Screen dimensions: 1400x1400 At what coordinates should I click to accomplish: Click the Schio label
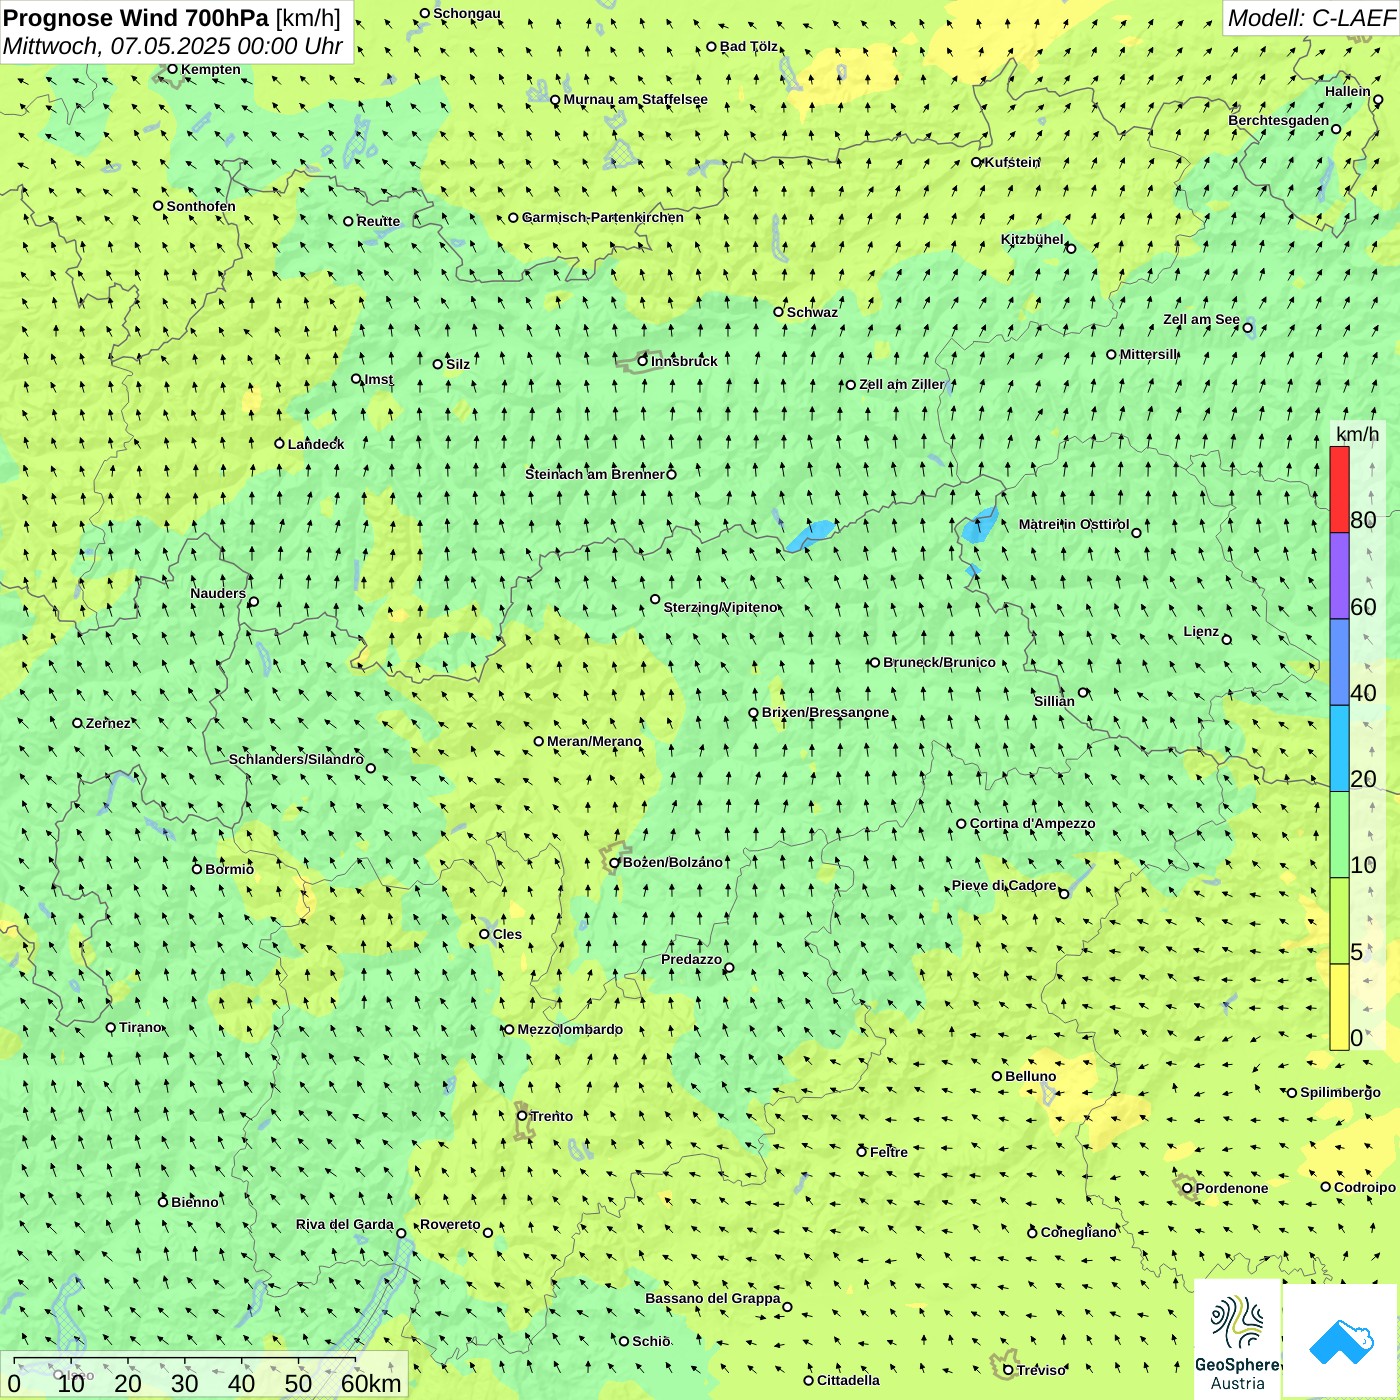[651, 1342]
